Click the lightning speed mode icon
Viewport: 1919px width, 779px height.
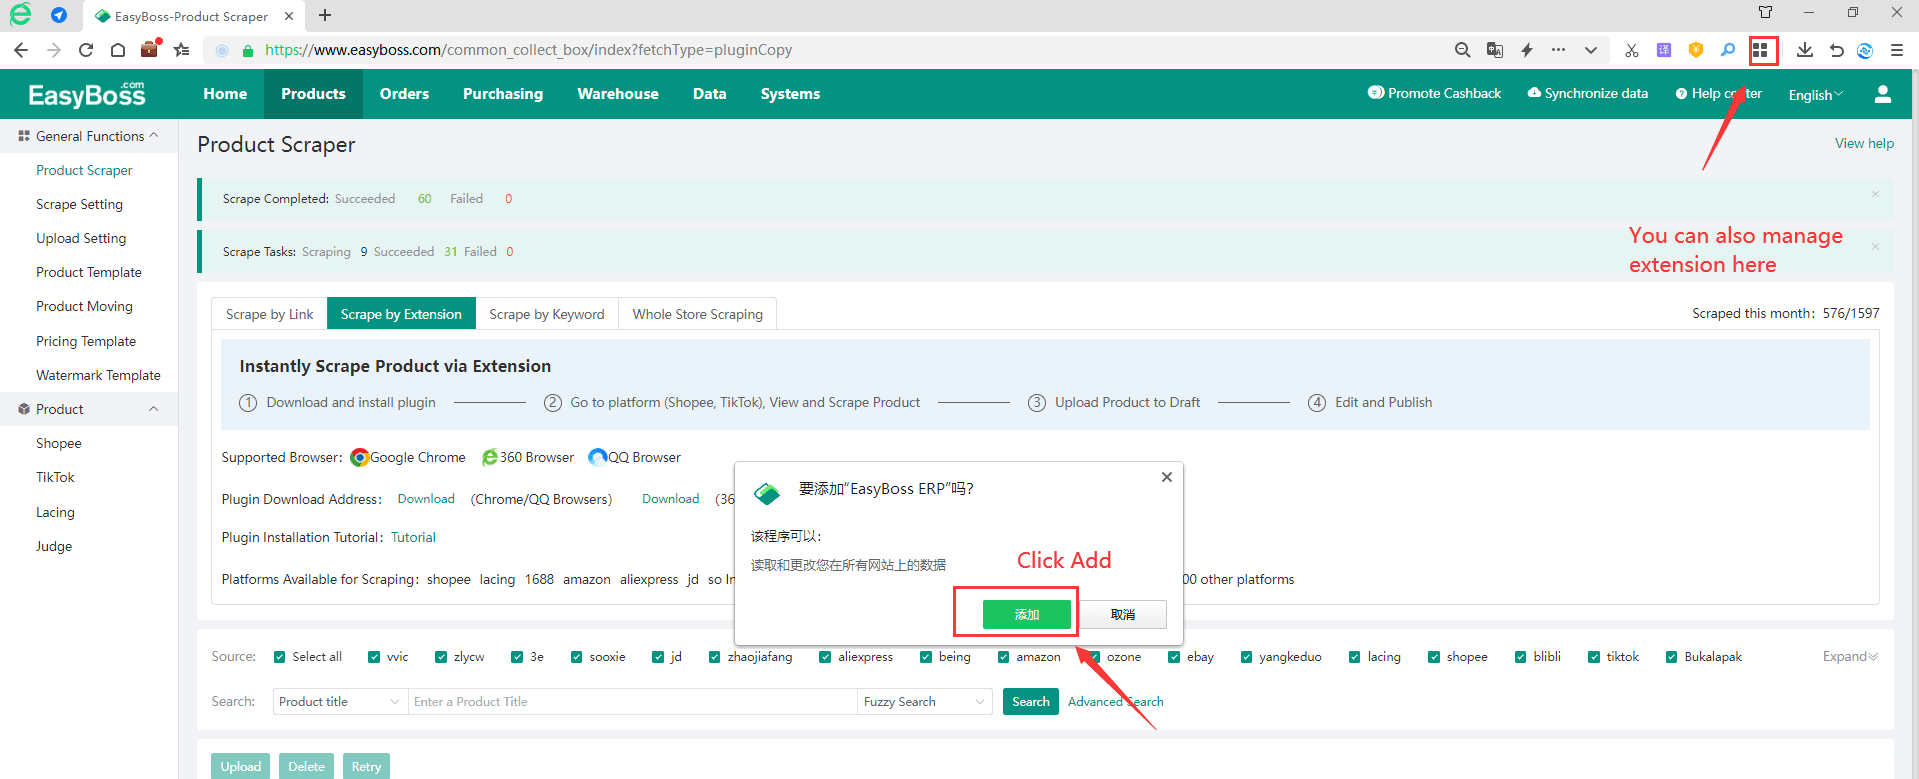tap(1527, 50)
